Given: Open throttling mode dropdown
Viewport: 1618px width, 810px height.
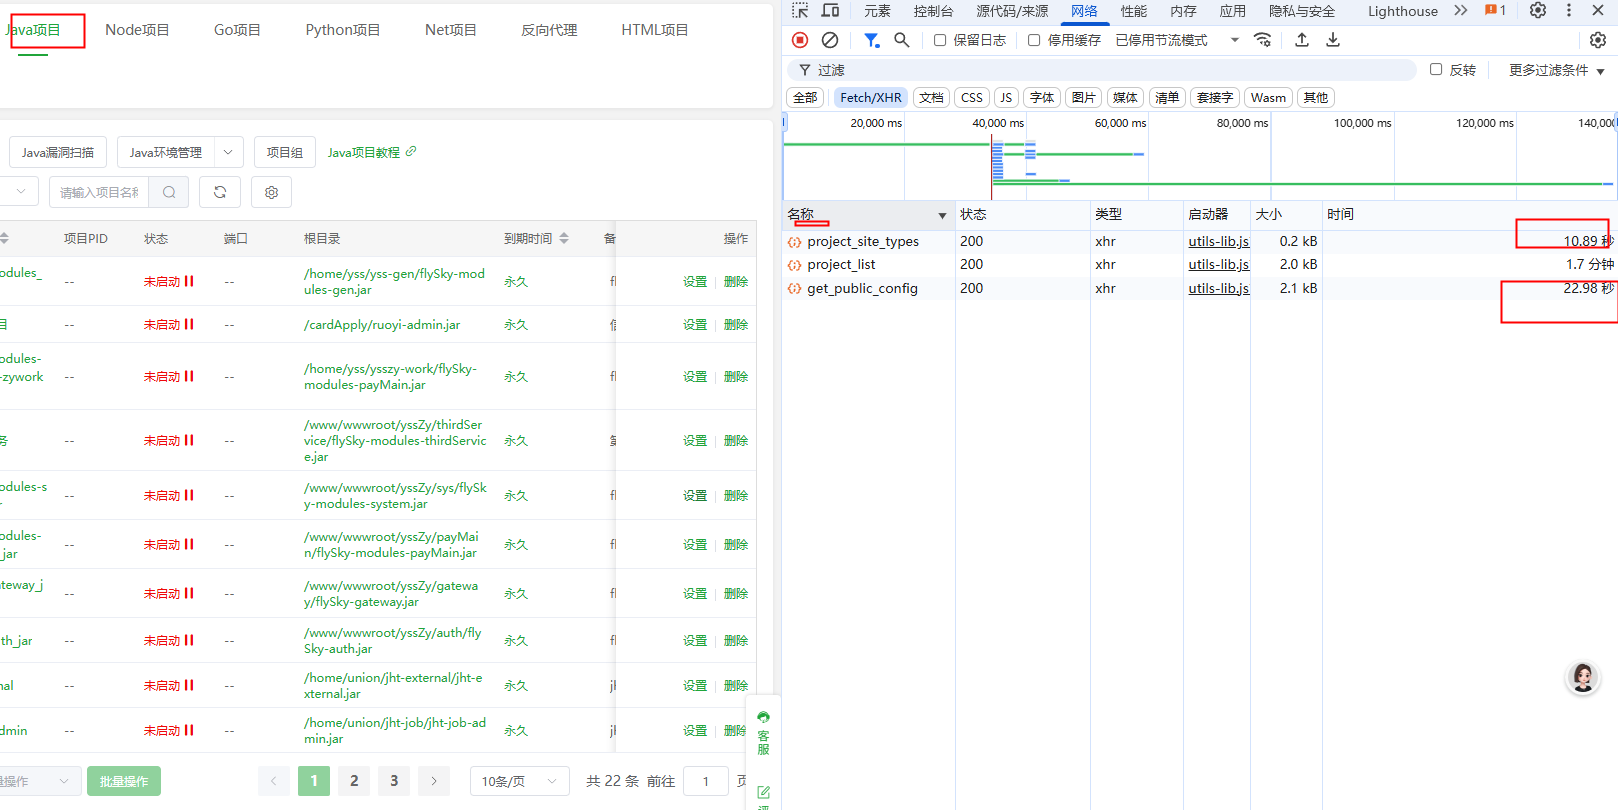Looking at the screenshot, I should [x=1178, y=40].
